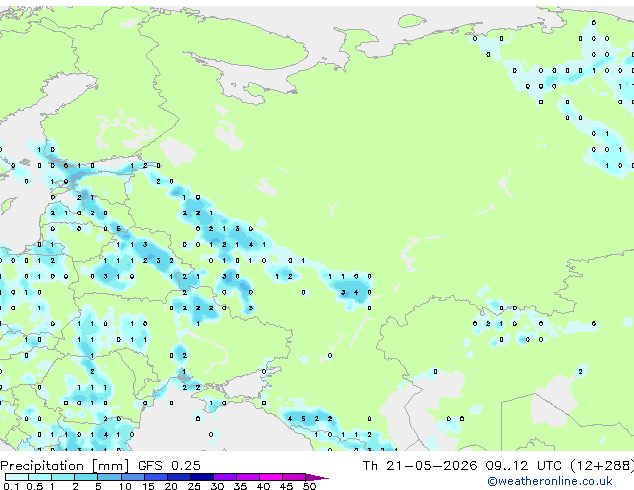Click the '0.5' legend scale label
The height and width of the screenshot is (490, 634).
pos(35,486)
